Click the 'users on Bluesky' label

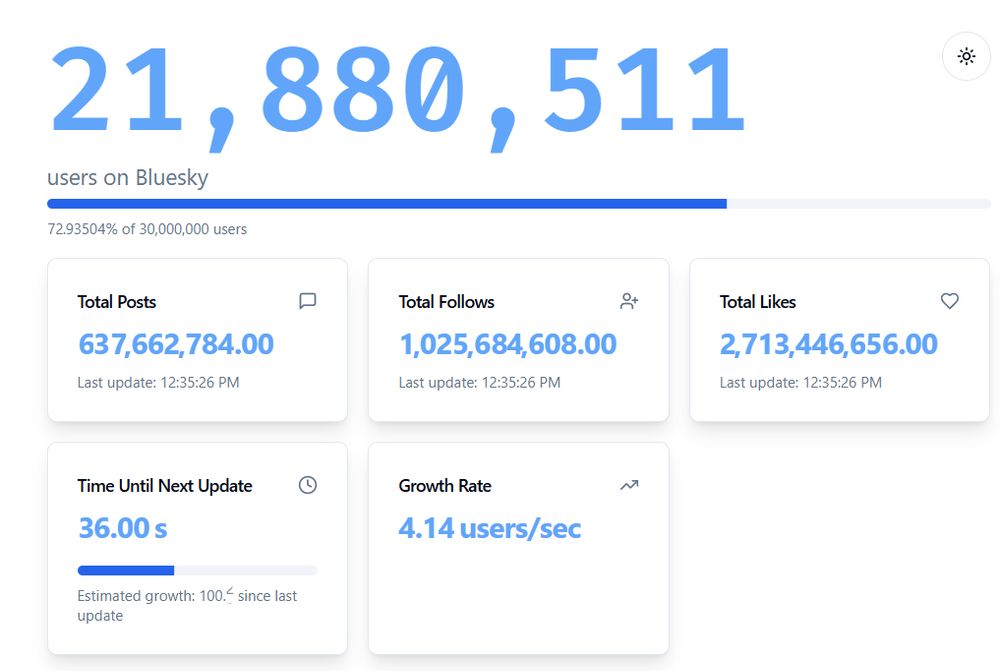coord(128,177)
